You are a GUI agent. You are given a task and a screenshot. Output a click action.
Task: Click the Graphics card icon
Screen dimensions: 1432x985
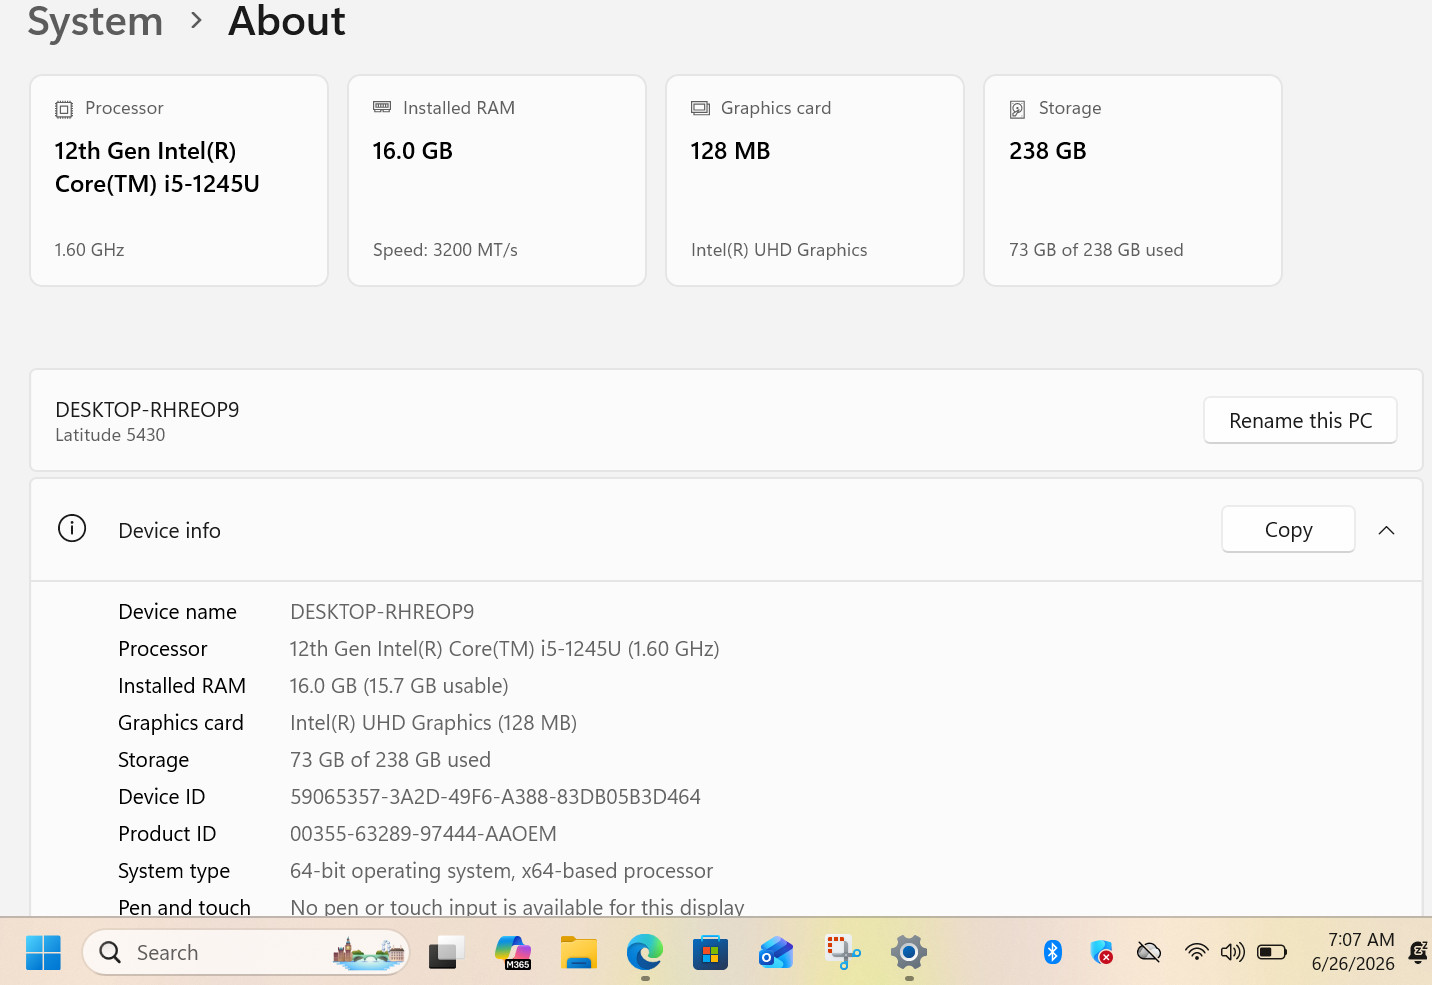pos(700,108)
